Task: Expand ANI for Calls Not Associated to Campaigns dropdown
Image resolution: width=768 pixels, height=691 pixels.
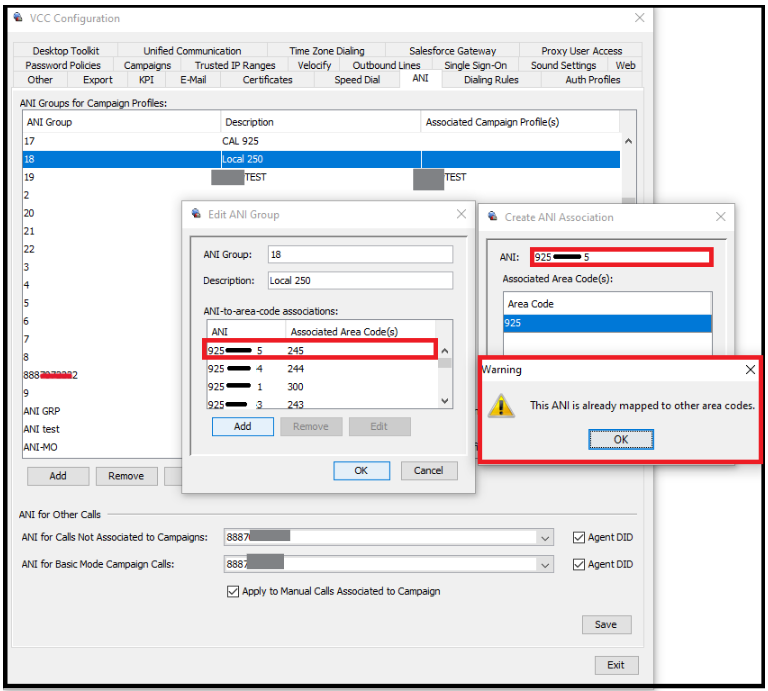Action: tap(545, 538)
